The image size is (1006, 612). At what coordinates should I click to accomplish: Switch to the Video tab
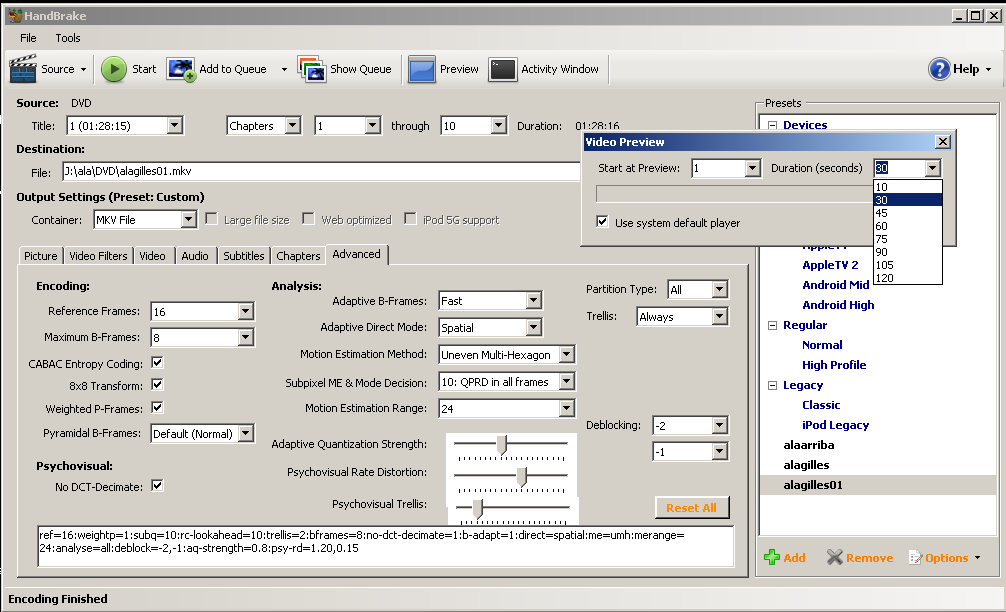pyautogui.click(x=153, y=255)
